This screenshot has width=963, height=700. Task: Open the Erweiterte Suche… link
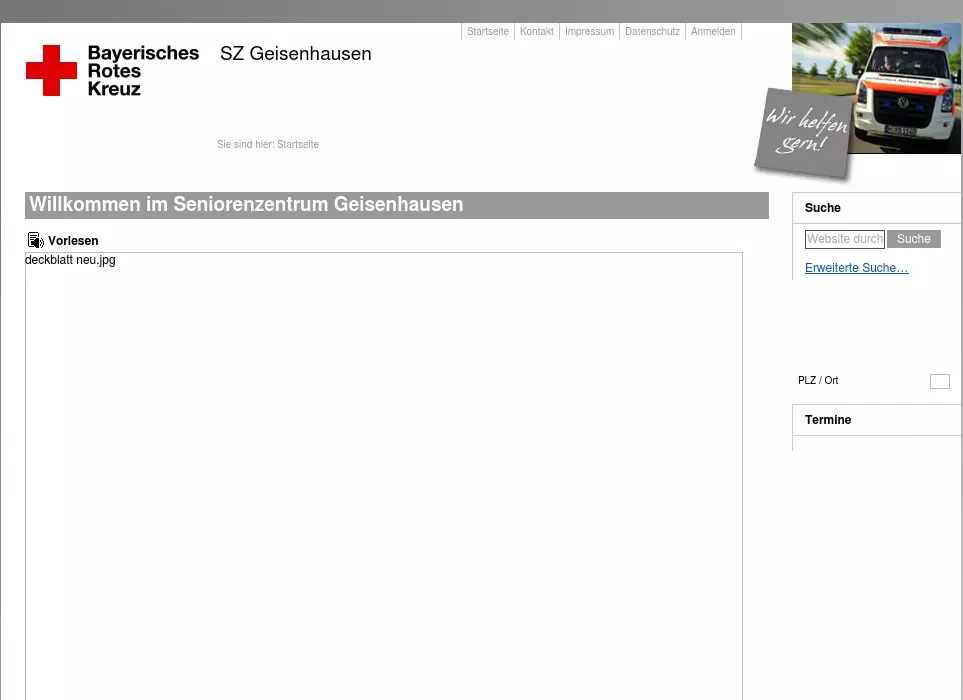856,268
